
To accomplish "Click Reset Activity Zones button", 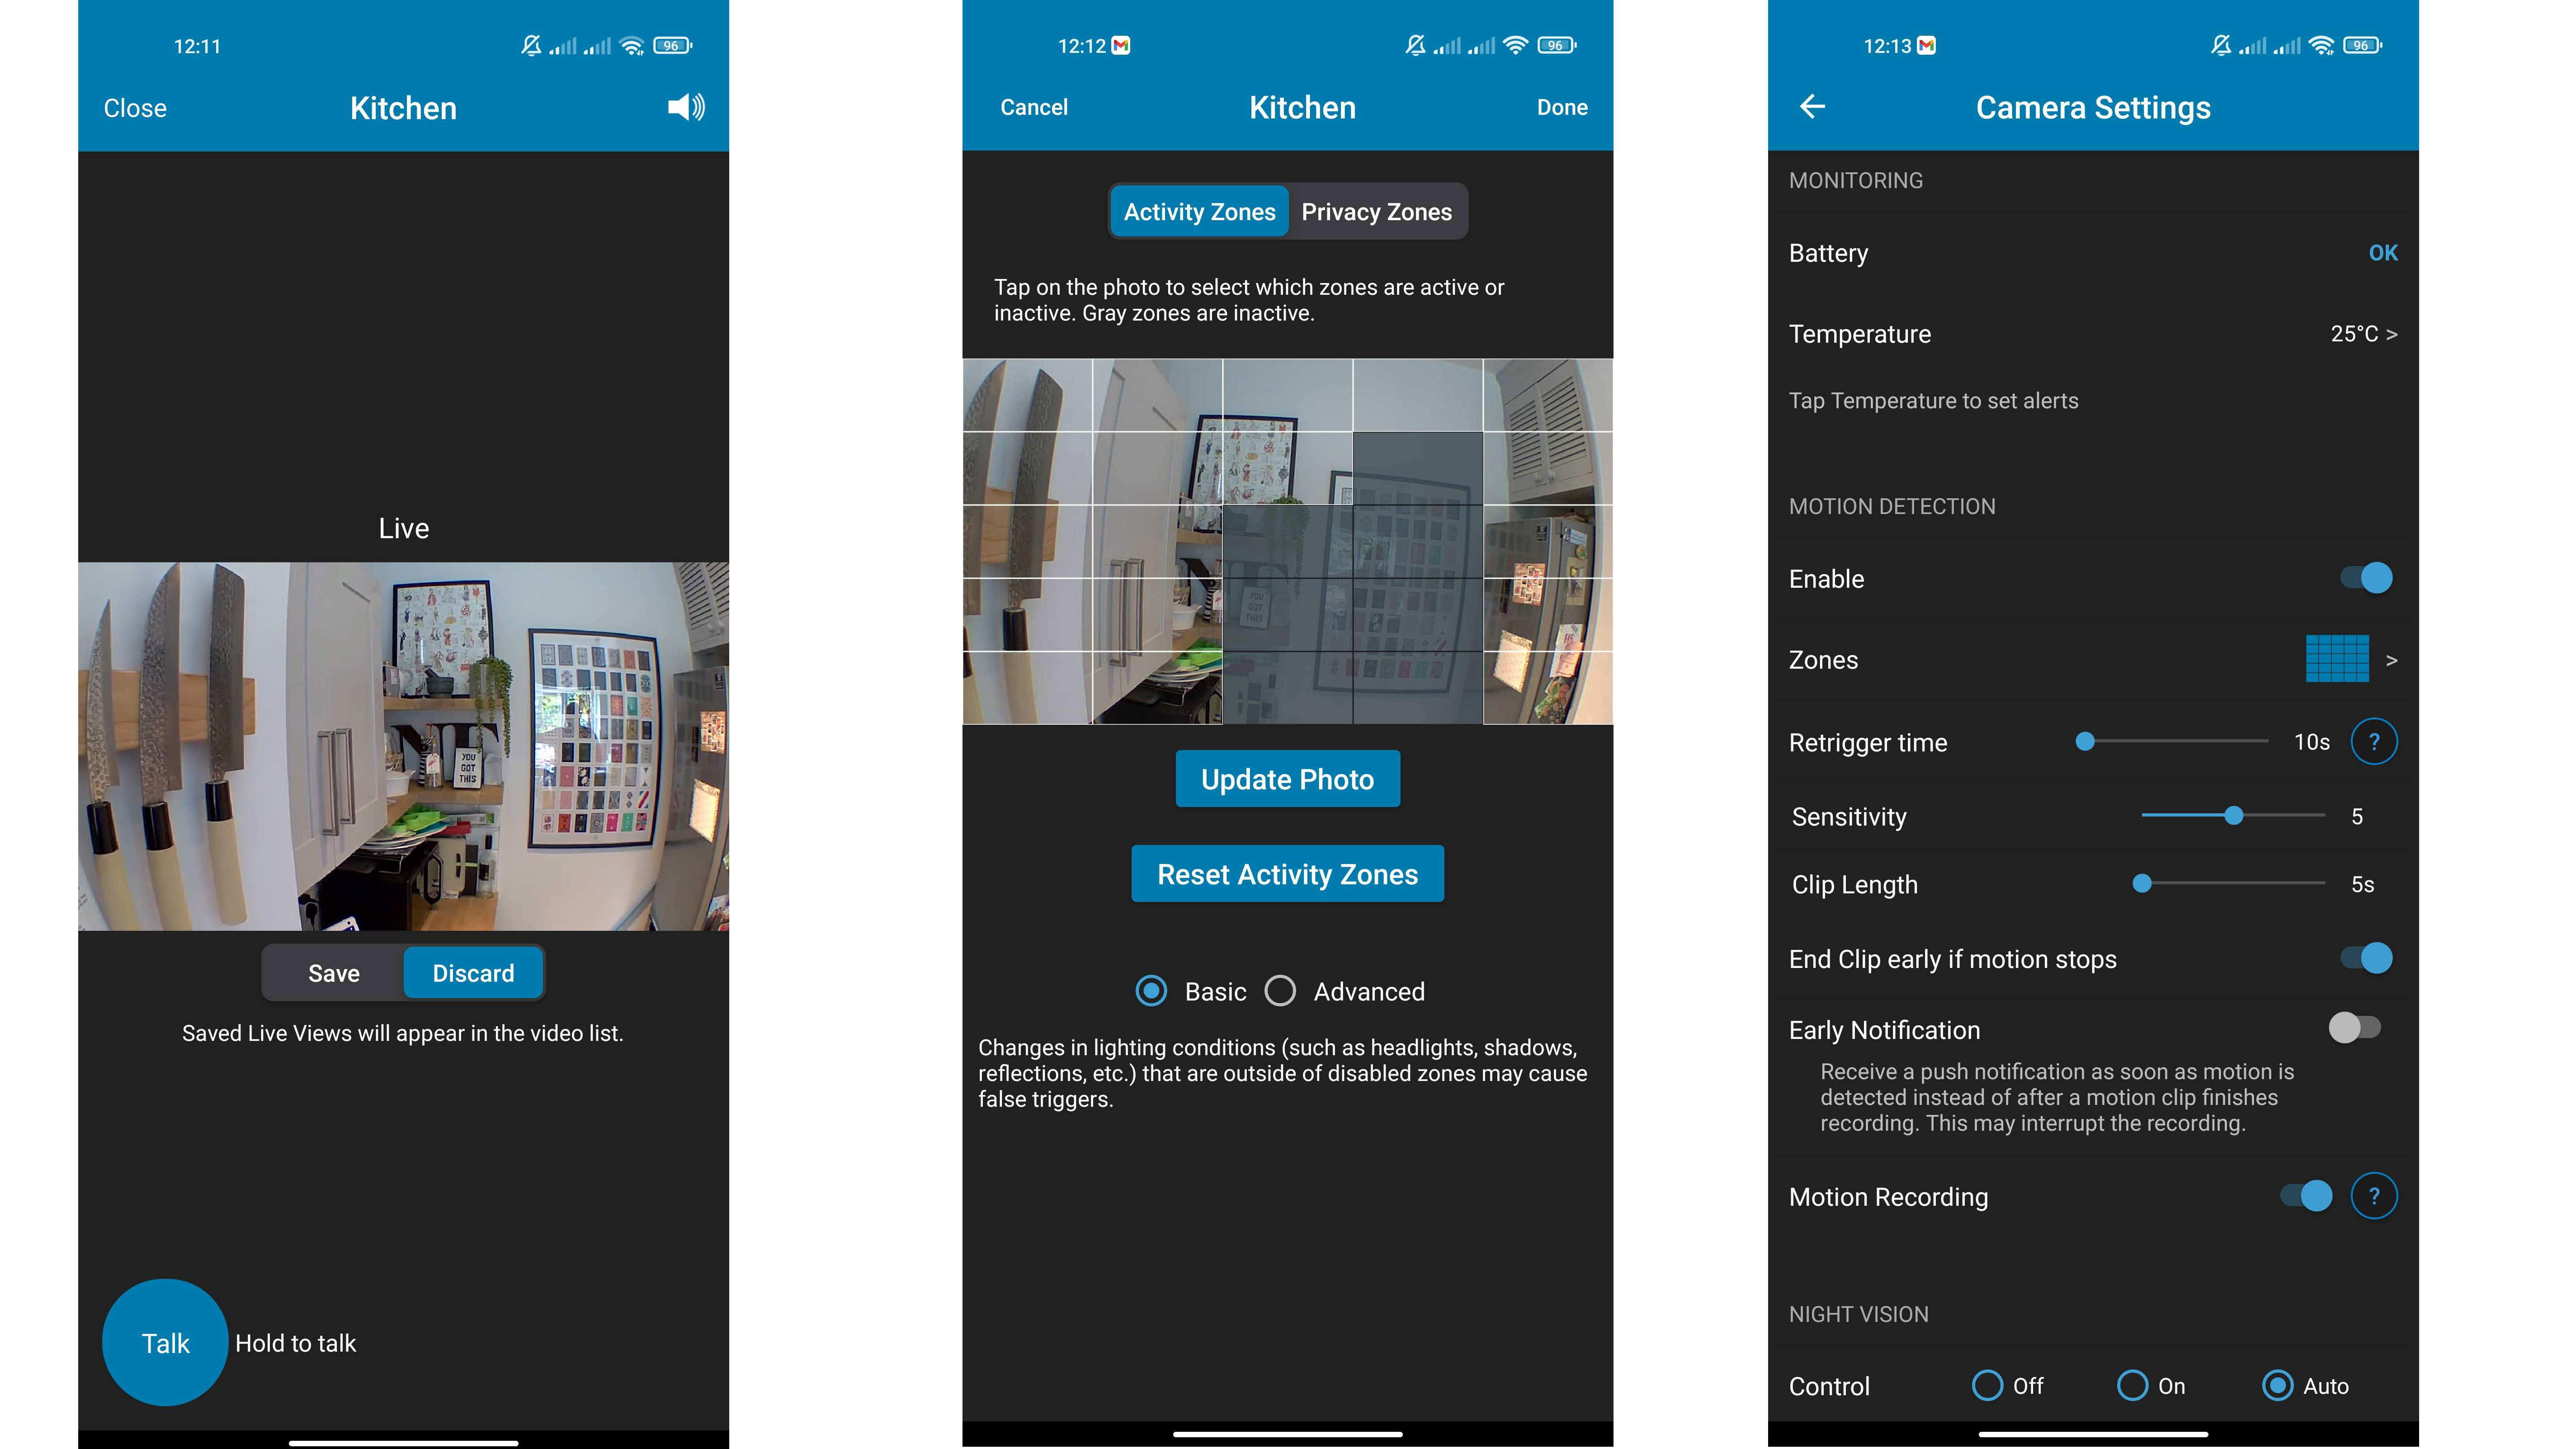I will [1286, 872].
